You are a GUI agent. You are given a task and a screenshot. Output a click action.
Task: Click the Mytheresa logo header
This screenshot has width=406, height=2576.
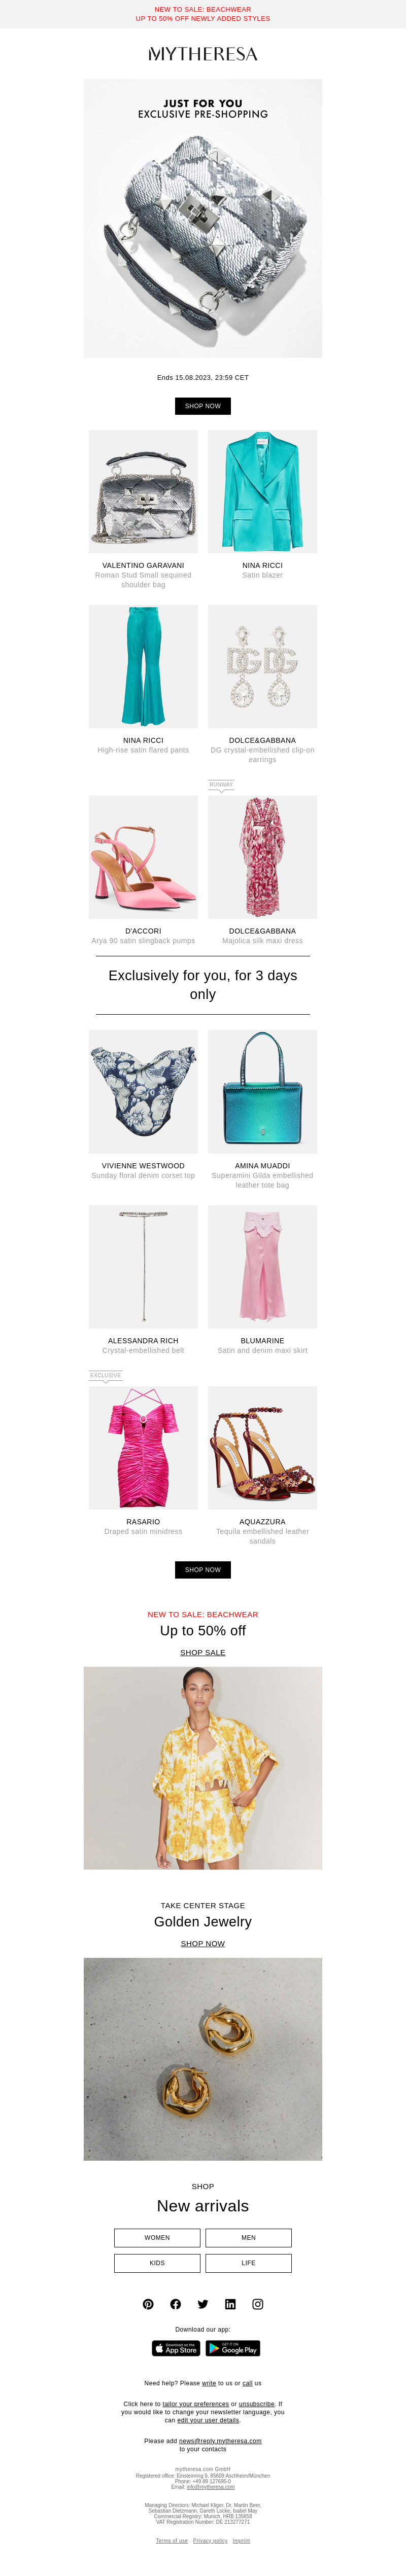click(203, 54)
